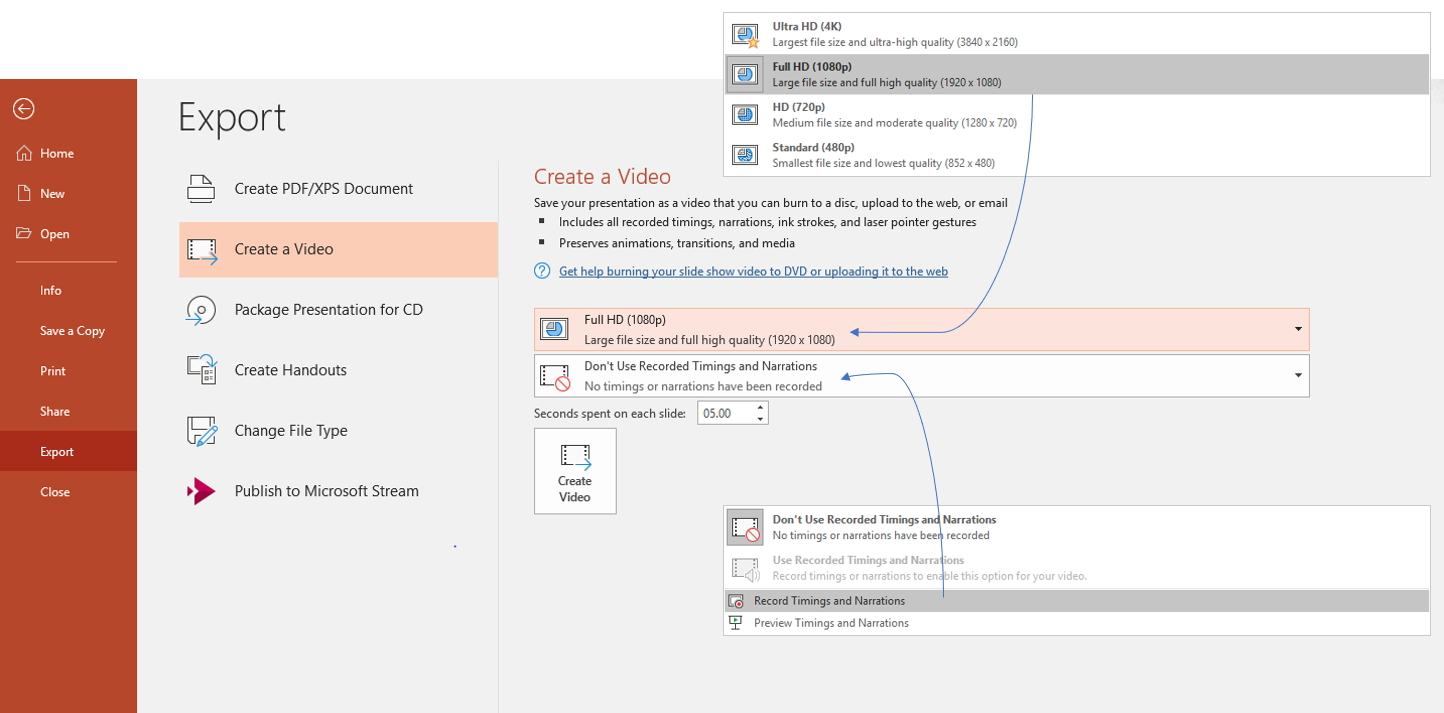Click the Ultra HD (4K) quality icon
Viewport: 1444px width, 713px height.
pos(745,33)
